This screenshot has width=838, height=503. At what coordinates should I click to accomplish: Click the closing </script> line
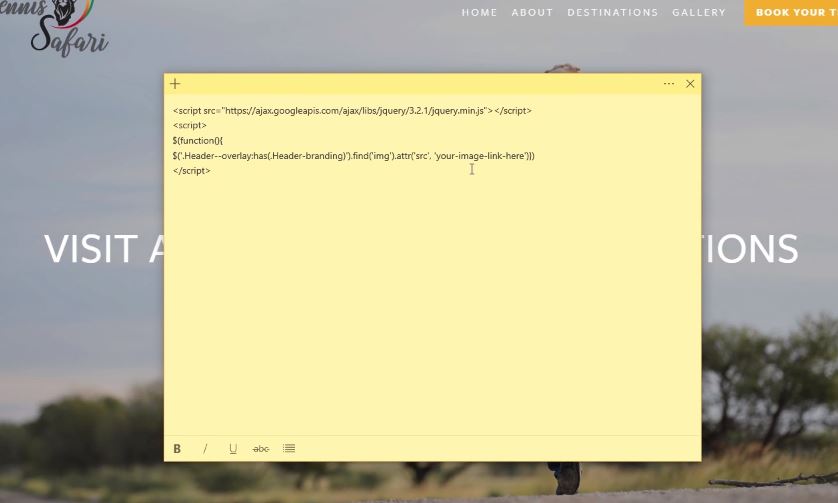coord(192,171)
